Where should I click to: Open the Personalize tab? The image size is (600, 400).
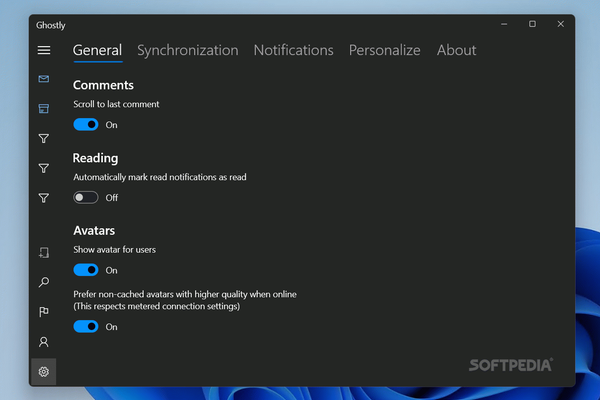(385, 50)
